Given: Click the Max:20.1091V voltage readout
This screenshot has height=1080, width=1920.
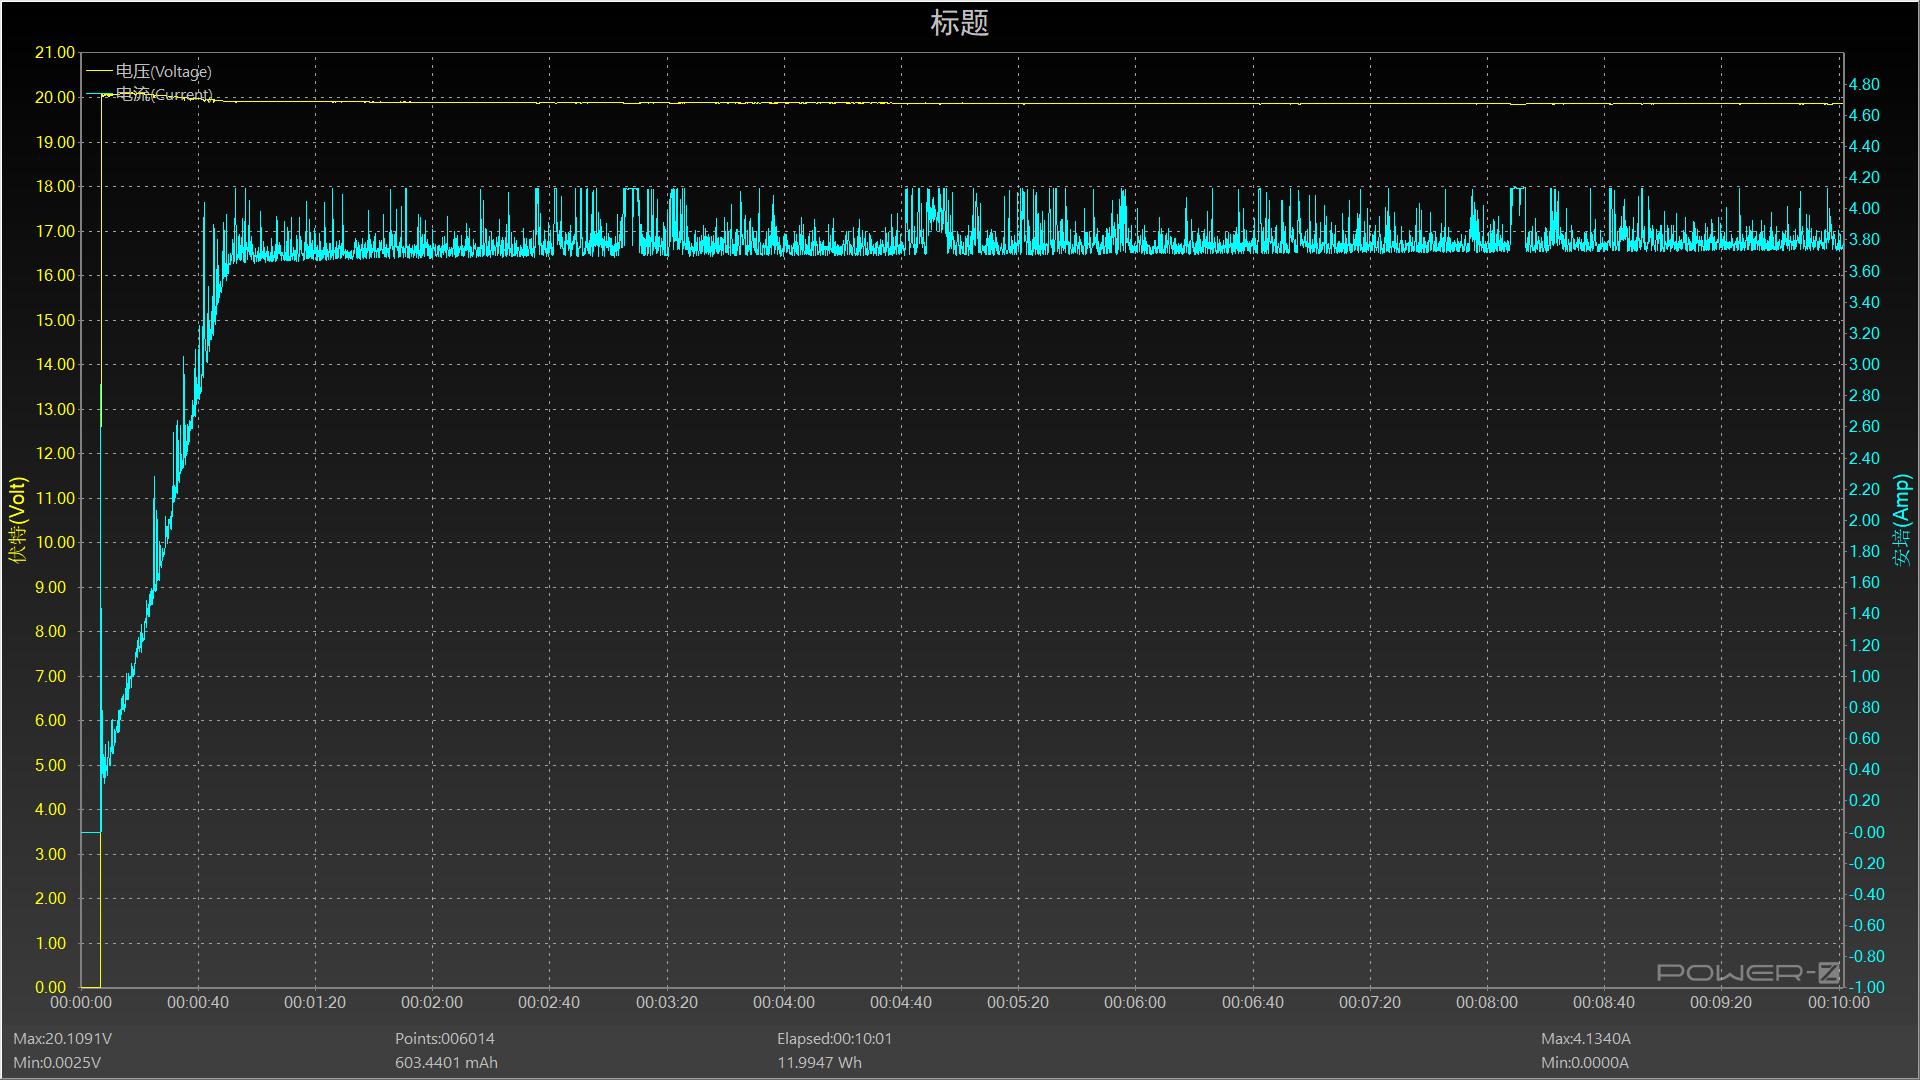Looking at the screenshot, I should [x=63, y=1038].
